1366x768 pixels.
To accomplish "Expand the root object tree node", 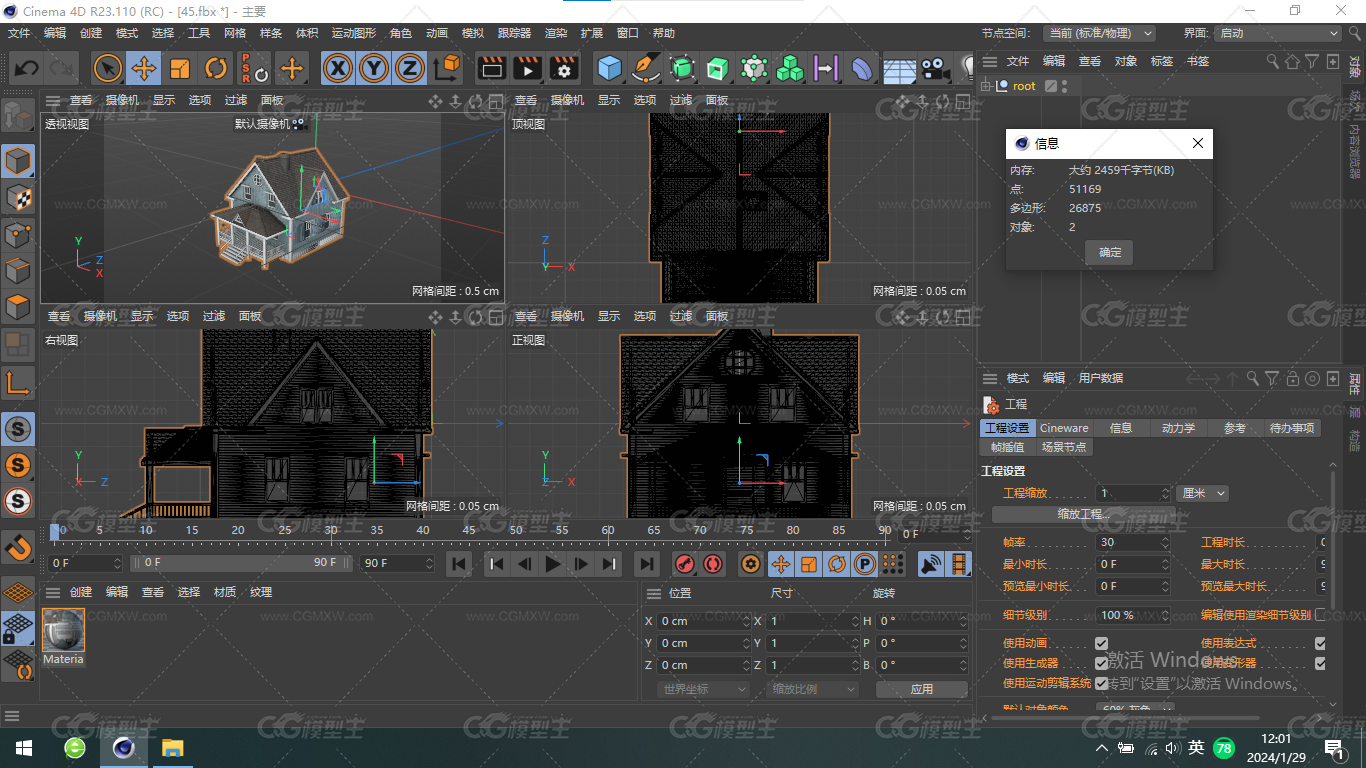I will tap(987, 86).
